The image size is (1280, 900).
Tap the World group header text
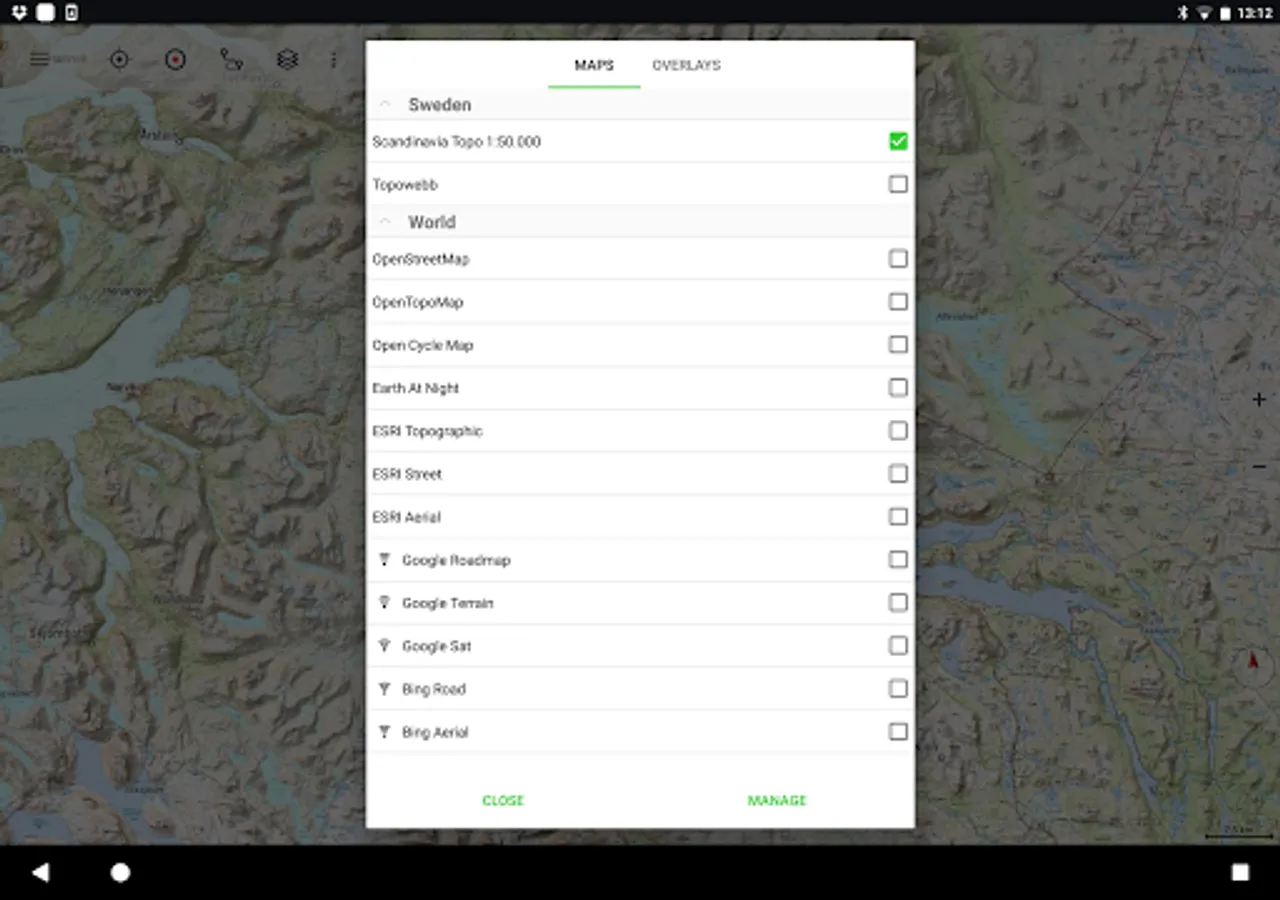coord(432,222)
